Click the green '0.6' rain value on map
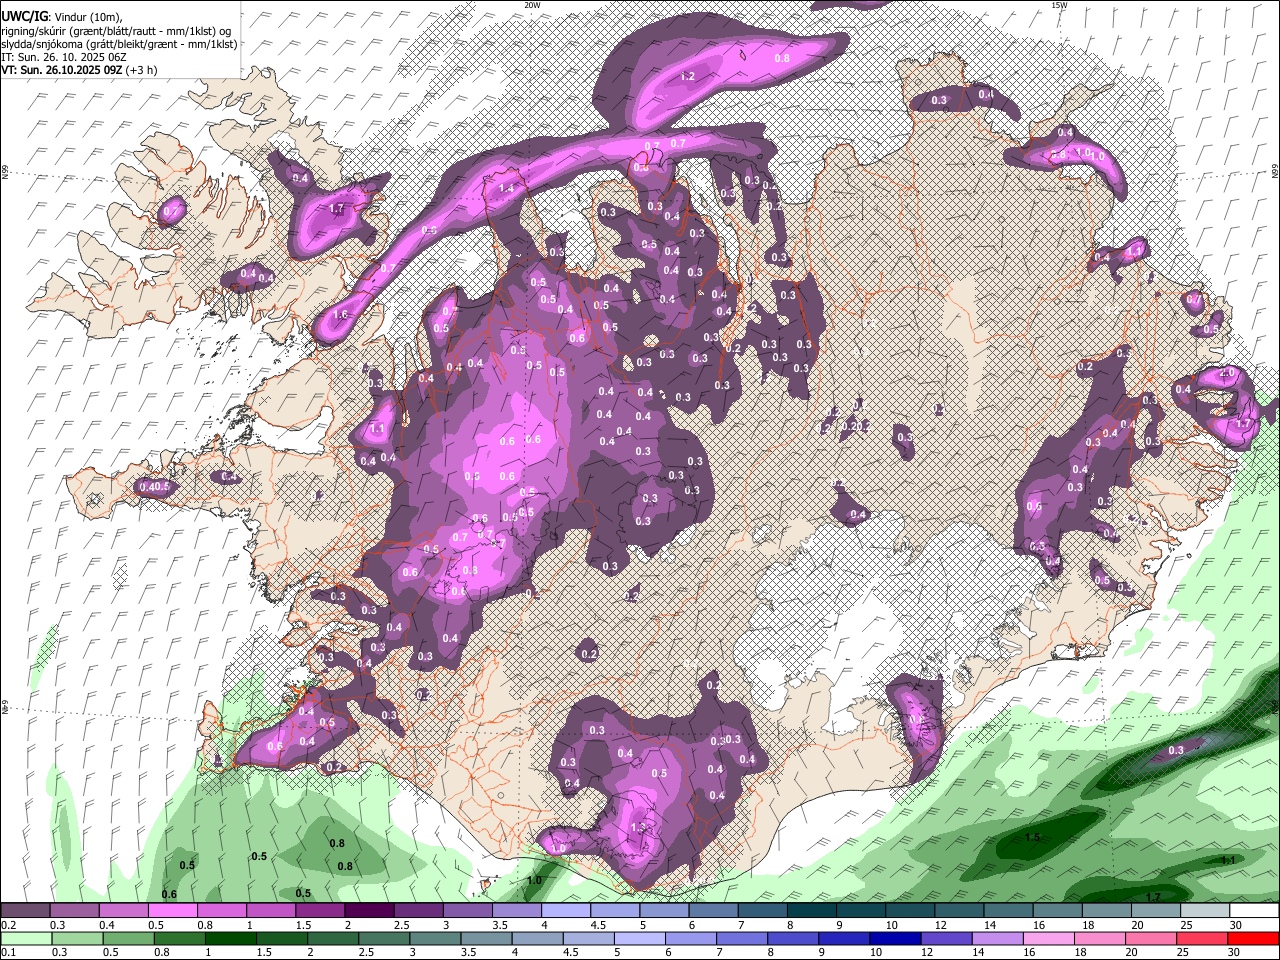Image resolution: width=1280 pixels, height=960 pixels. coord(169,894)
